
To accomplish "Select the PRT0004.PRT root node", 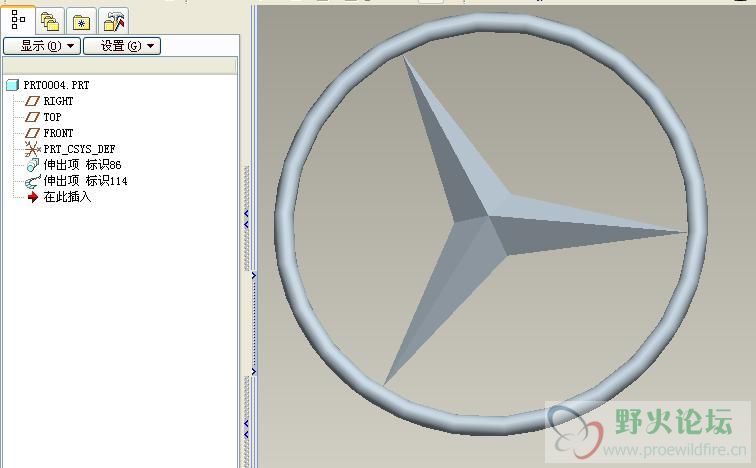I will pyautogui.click(x=56, y=85).
